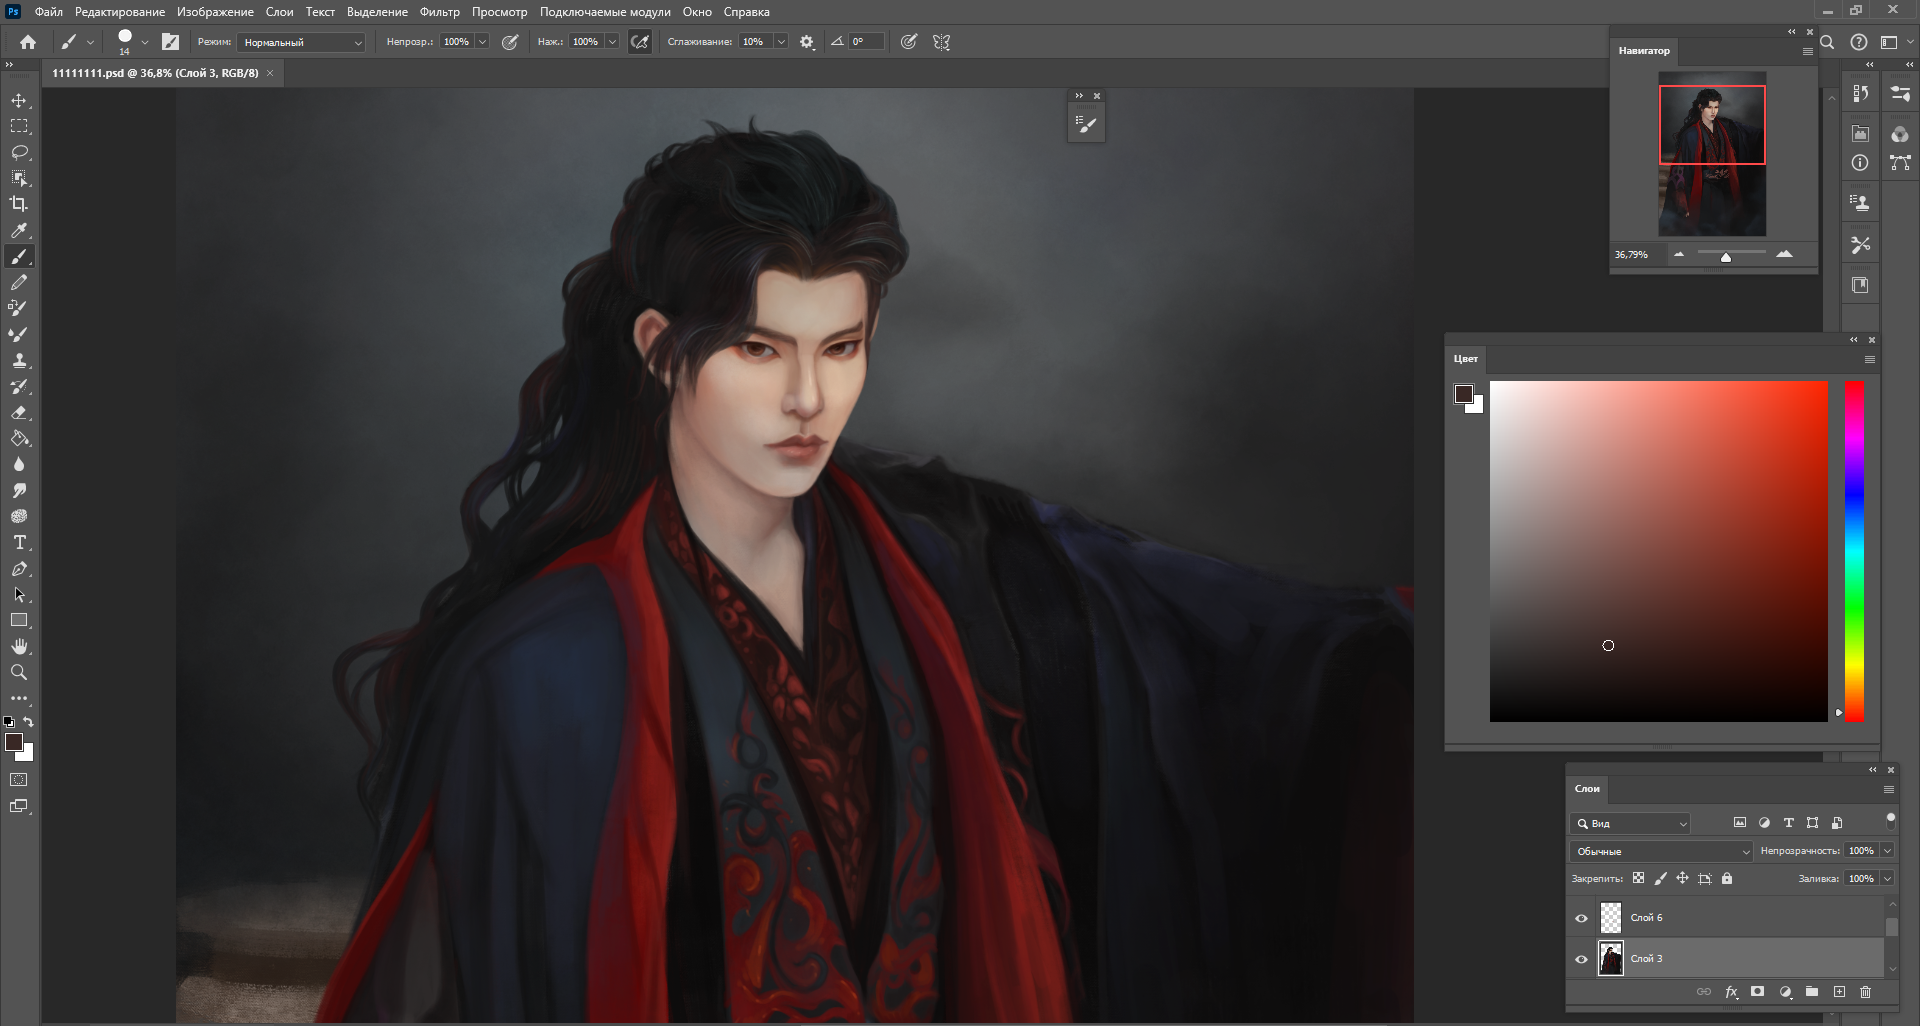
Task: Click the hue spectrum slider
Action: [1854, 551]
